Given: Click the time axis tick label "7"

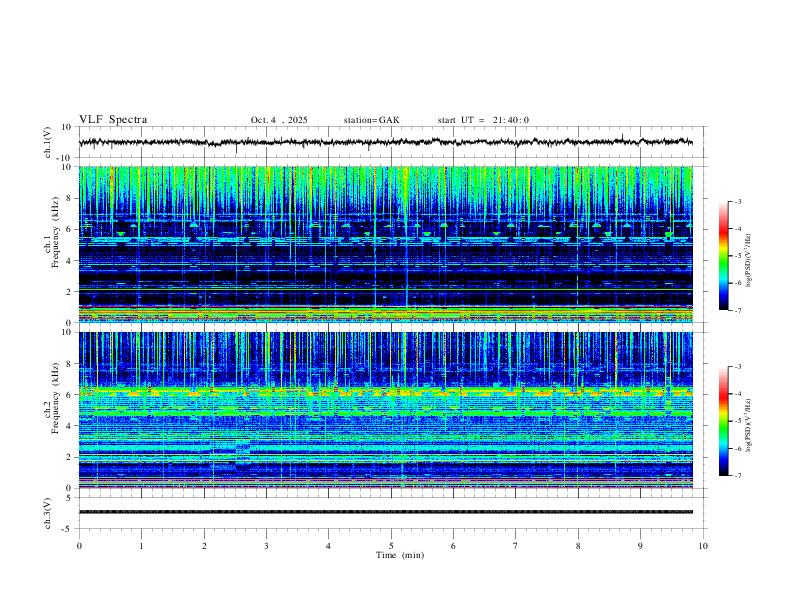Looking at the screenshot, I should coord(516,546).
